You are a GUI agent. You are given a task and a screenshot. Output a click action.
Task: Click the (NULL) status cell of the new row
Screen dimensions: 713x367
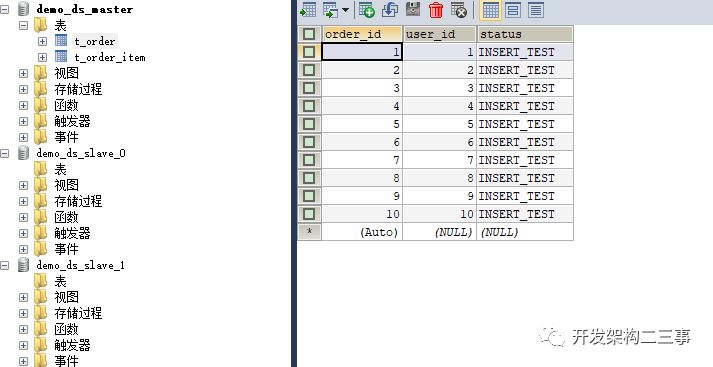click(525, 232)
